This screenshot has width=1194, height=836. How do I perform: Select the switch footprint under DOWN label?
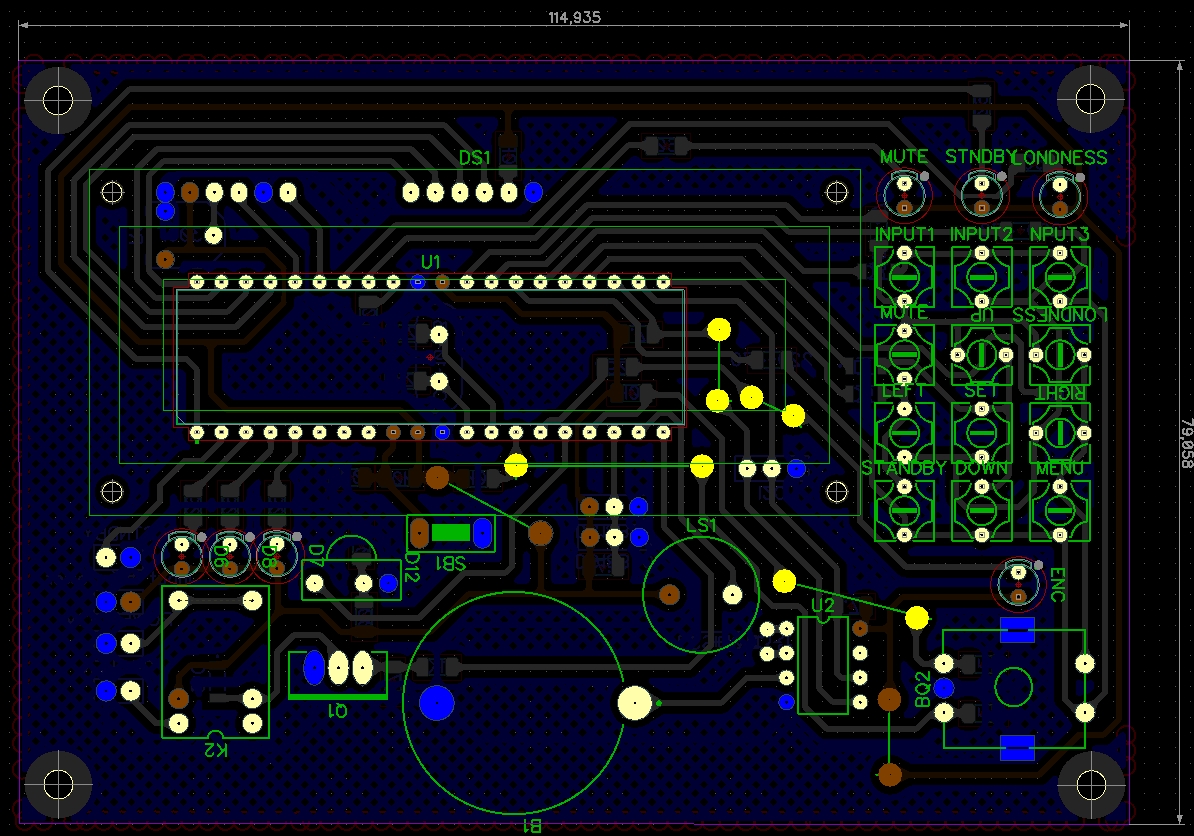(982, 511)
